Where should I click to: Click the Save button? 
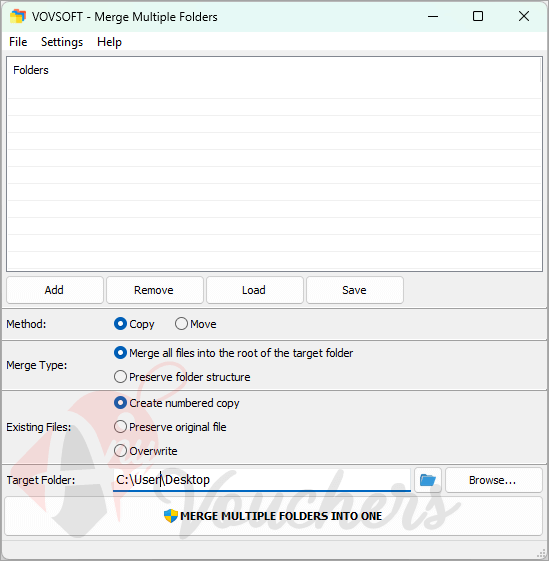click(354, 290)
